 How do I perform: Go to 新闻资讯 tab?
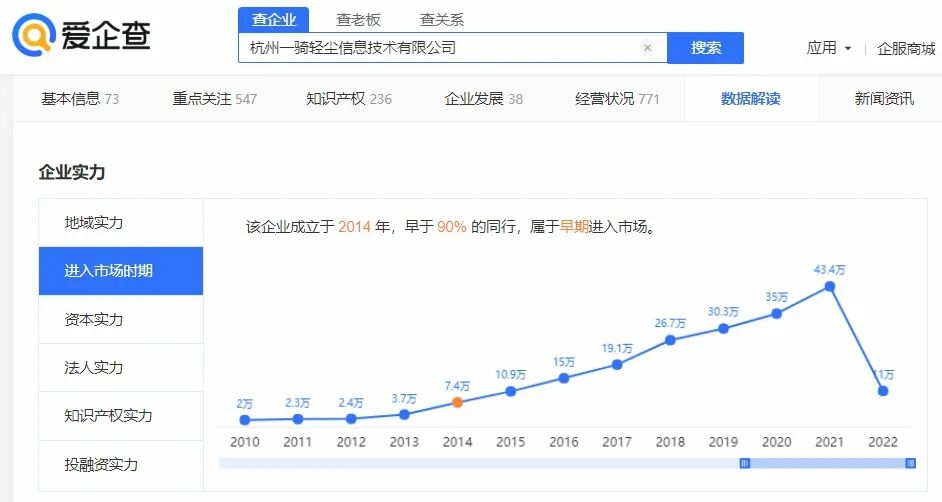point(883,98)
